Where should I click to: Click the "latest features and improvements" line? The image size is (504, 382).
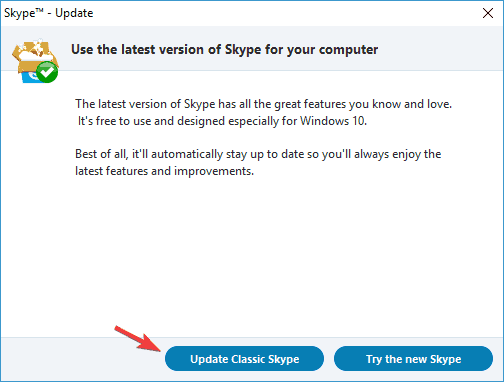point(164,171)
